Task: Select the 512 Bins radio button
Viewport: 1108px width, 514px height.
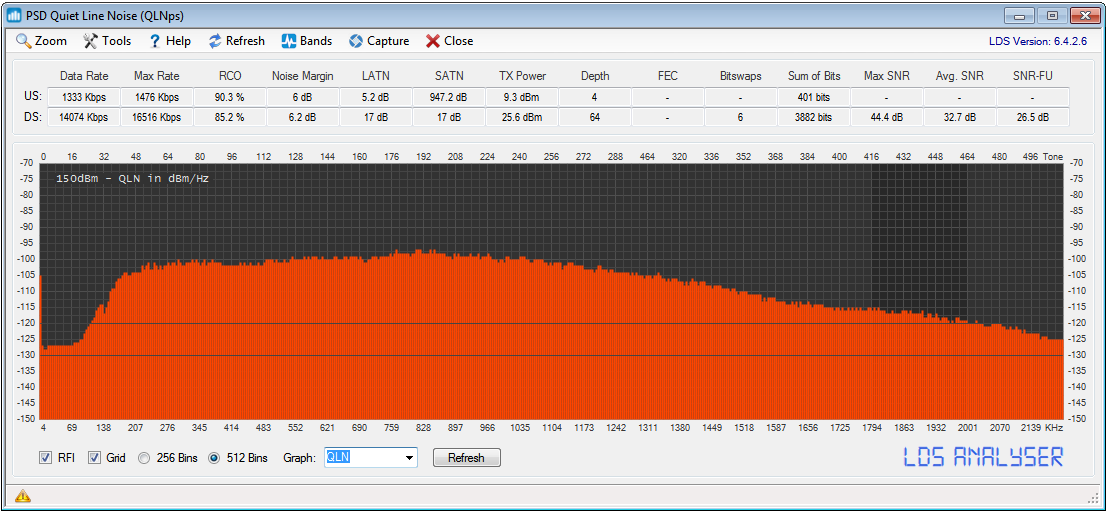Action: click(214, 458)
